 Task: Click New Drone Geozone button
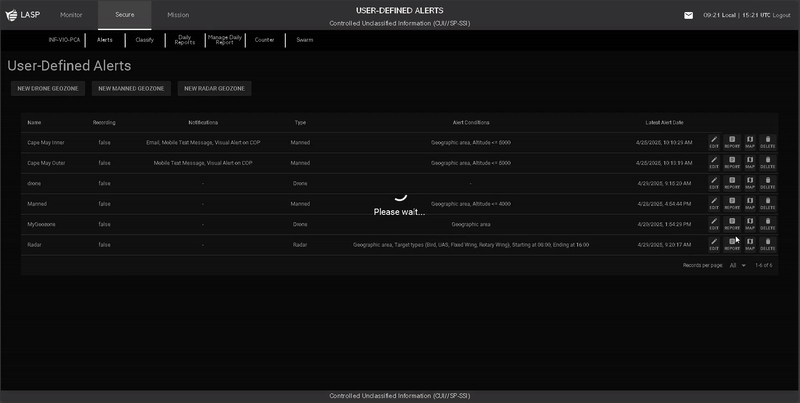(x=48, y=88)
